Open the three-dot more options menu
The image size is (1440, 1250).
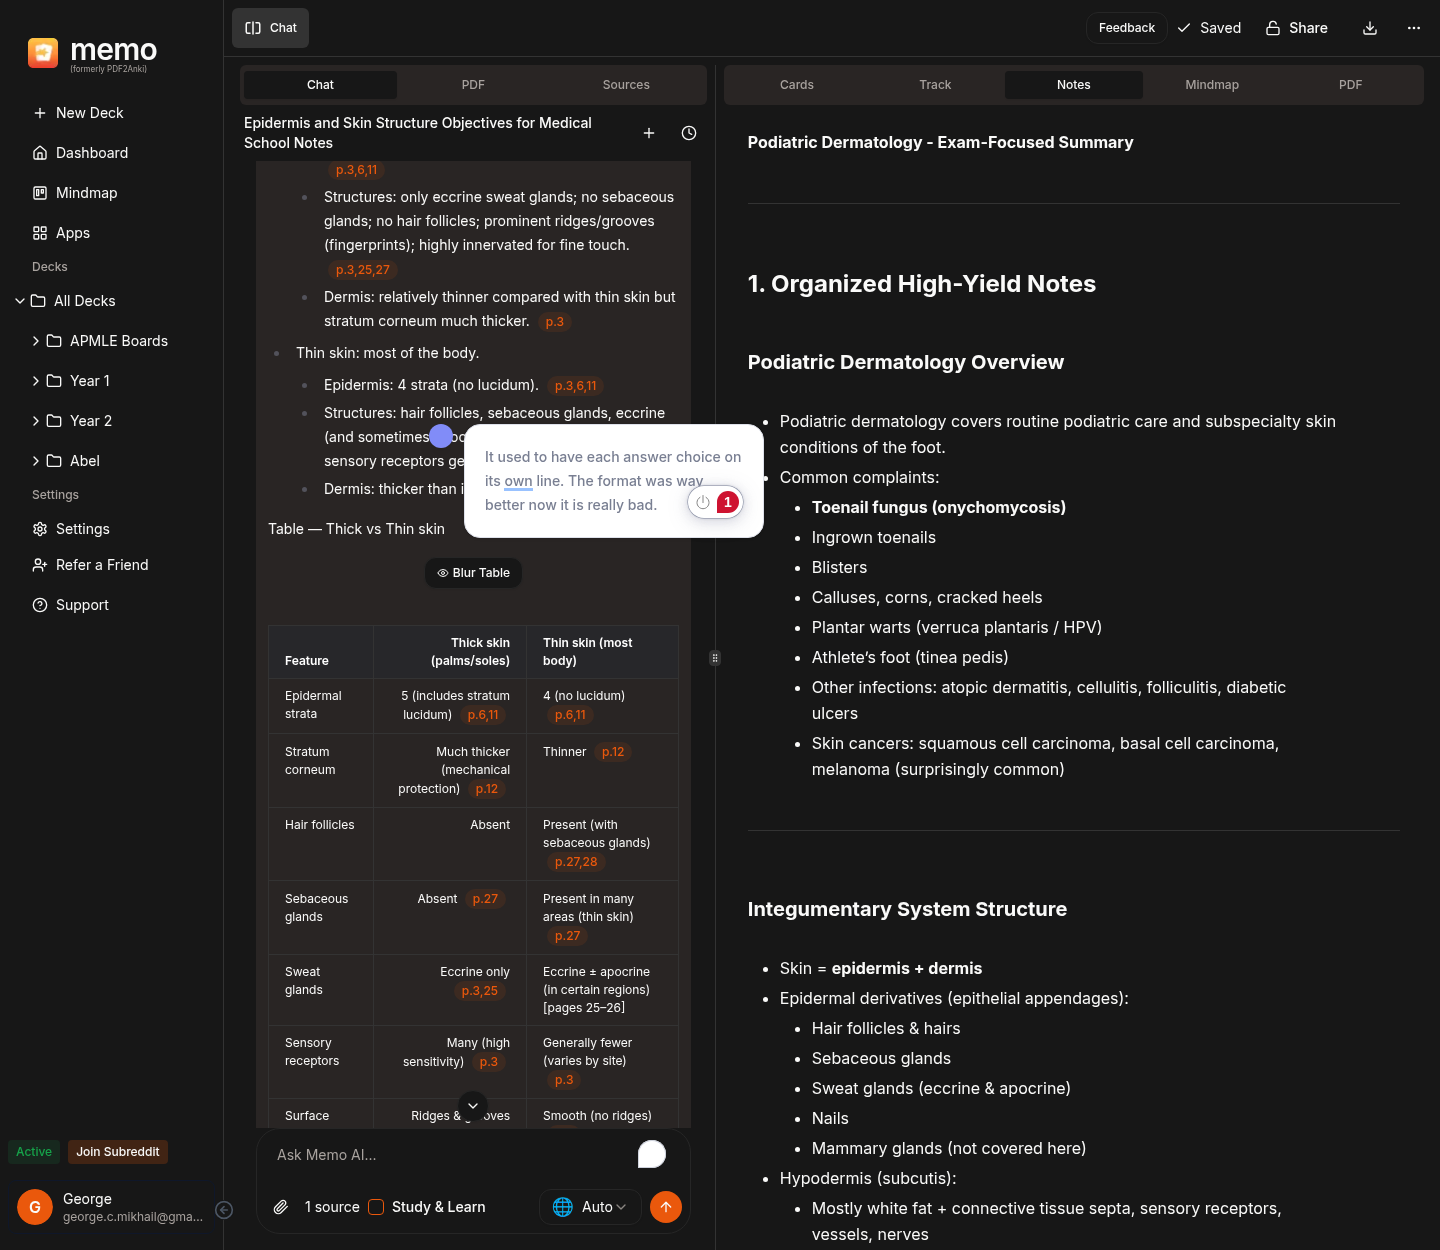pos(1413,28)
